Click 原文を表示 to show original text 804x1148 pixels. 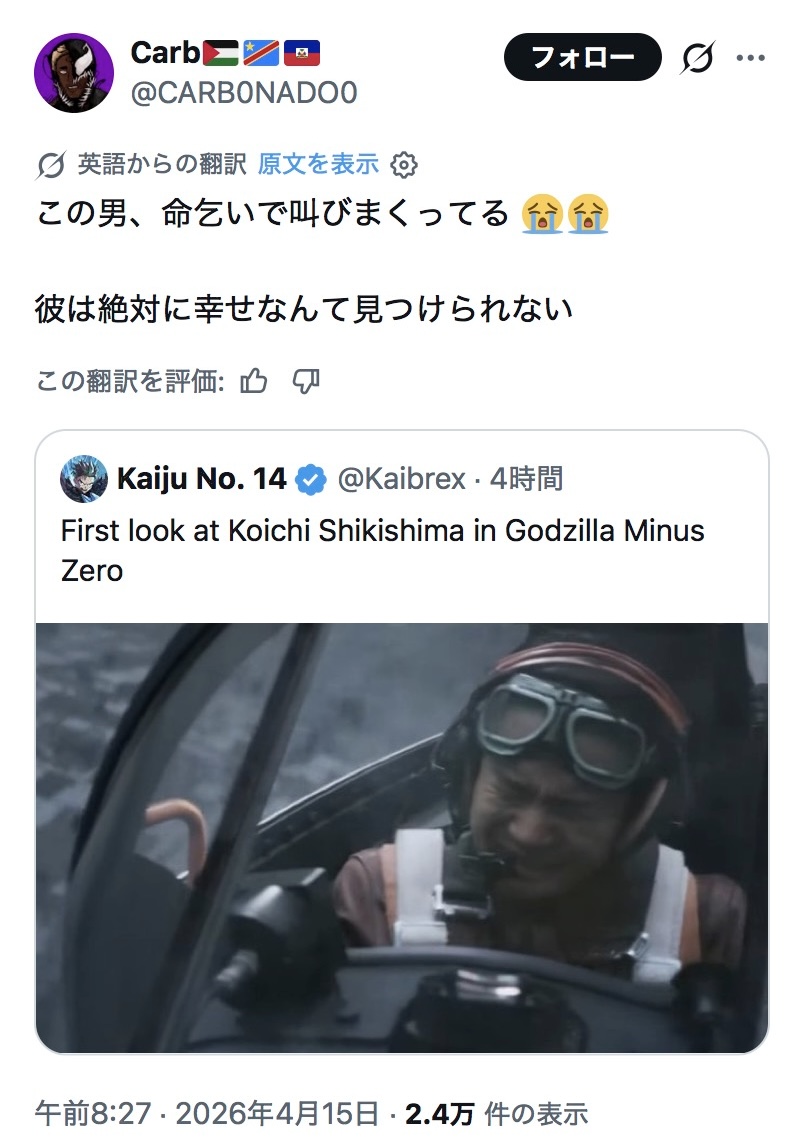coord(318,164)
